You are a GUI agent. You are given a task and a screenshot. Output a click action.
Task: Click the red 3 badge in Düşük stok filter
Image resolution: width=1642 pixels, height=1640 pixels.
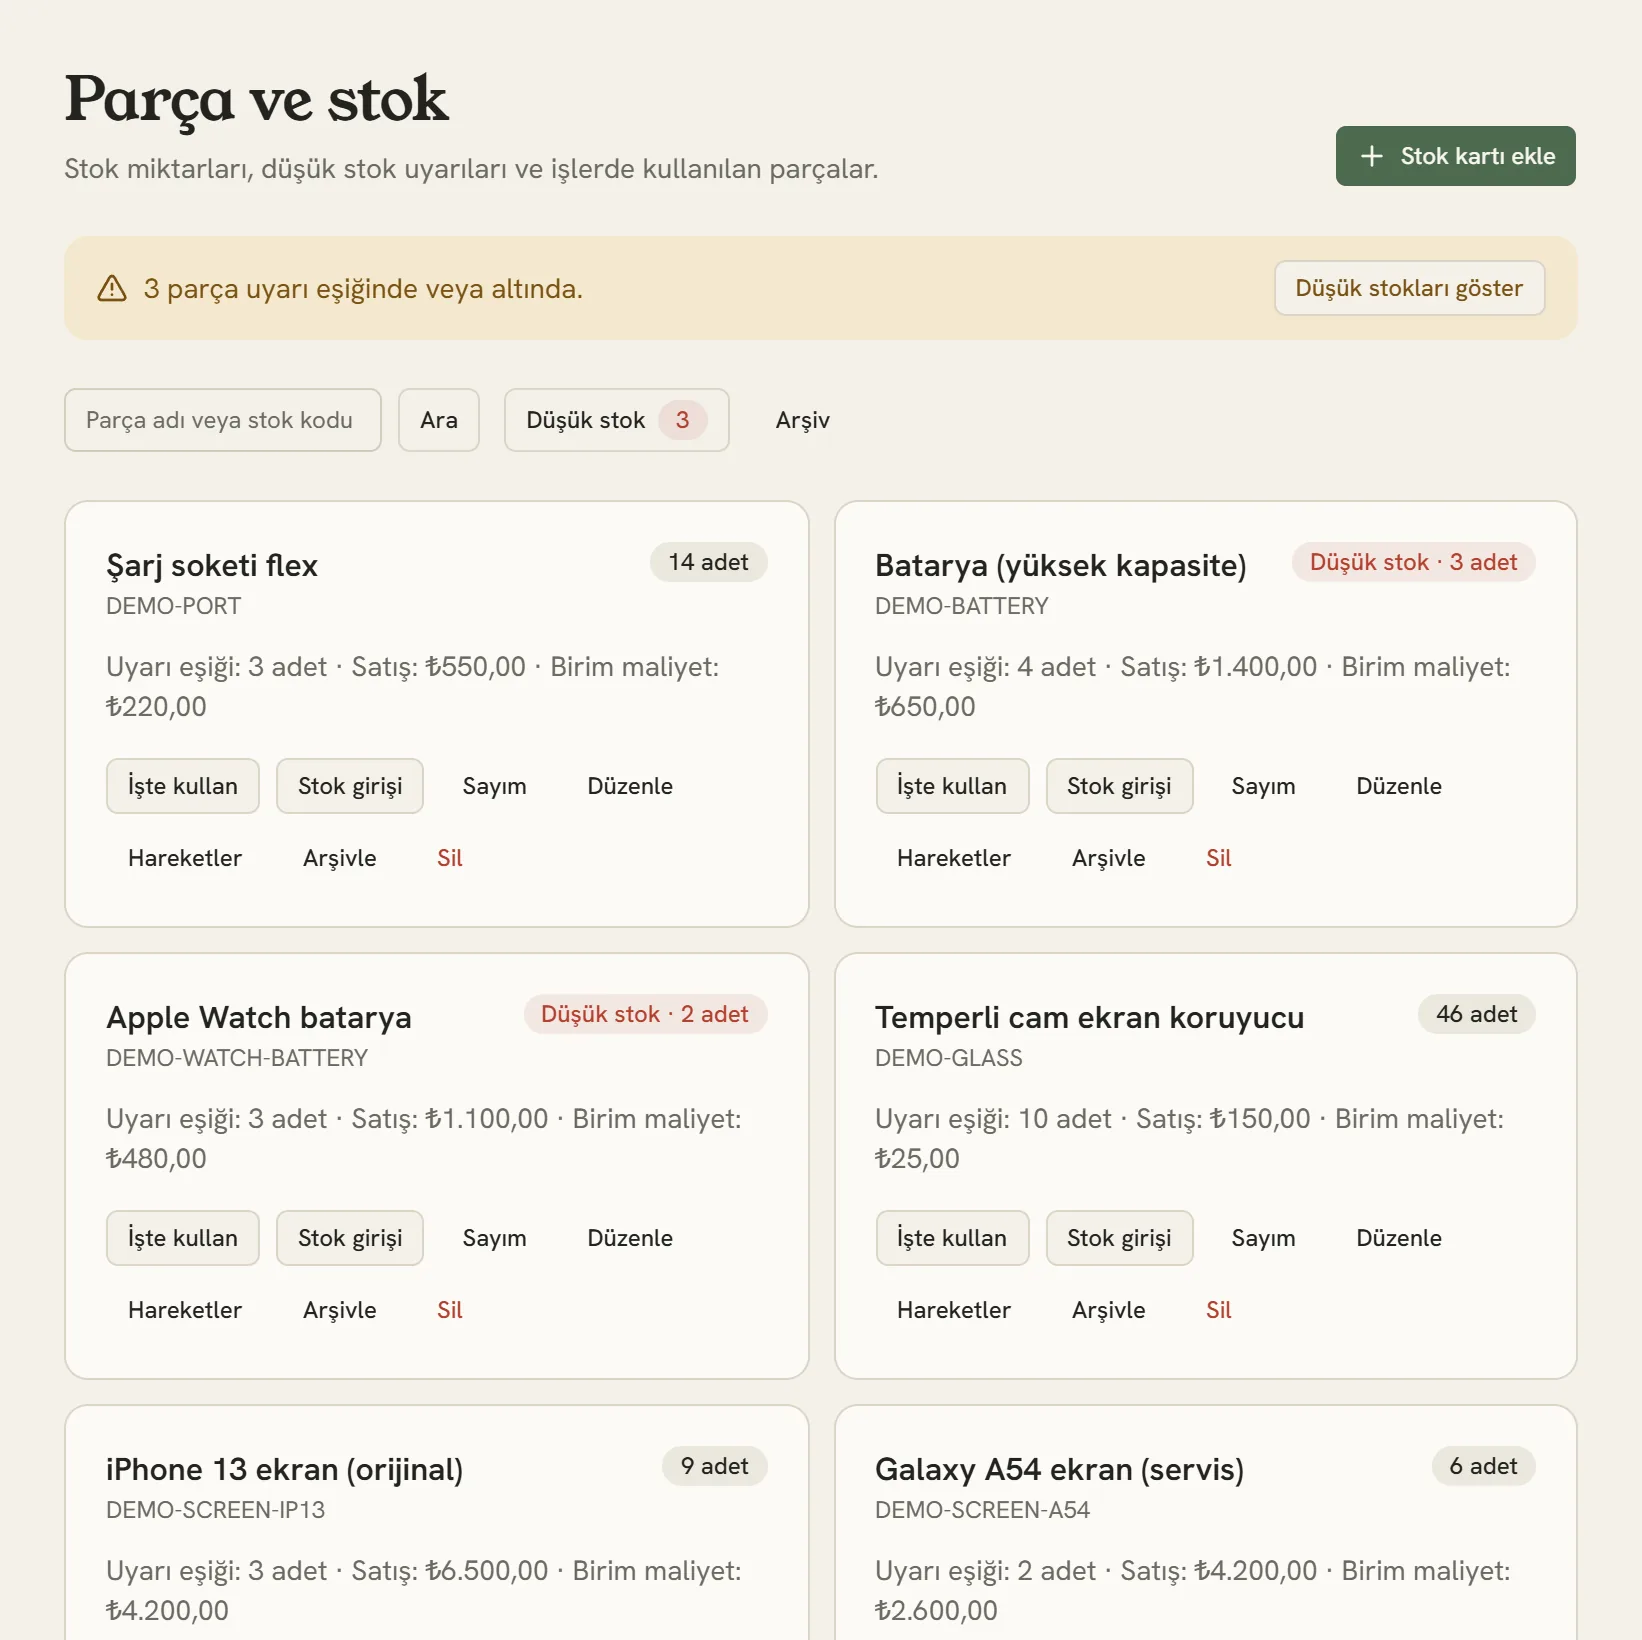click(682, 420)
